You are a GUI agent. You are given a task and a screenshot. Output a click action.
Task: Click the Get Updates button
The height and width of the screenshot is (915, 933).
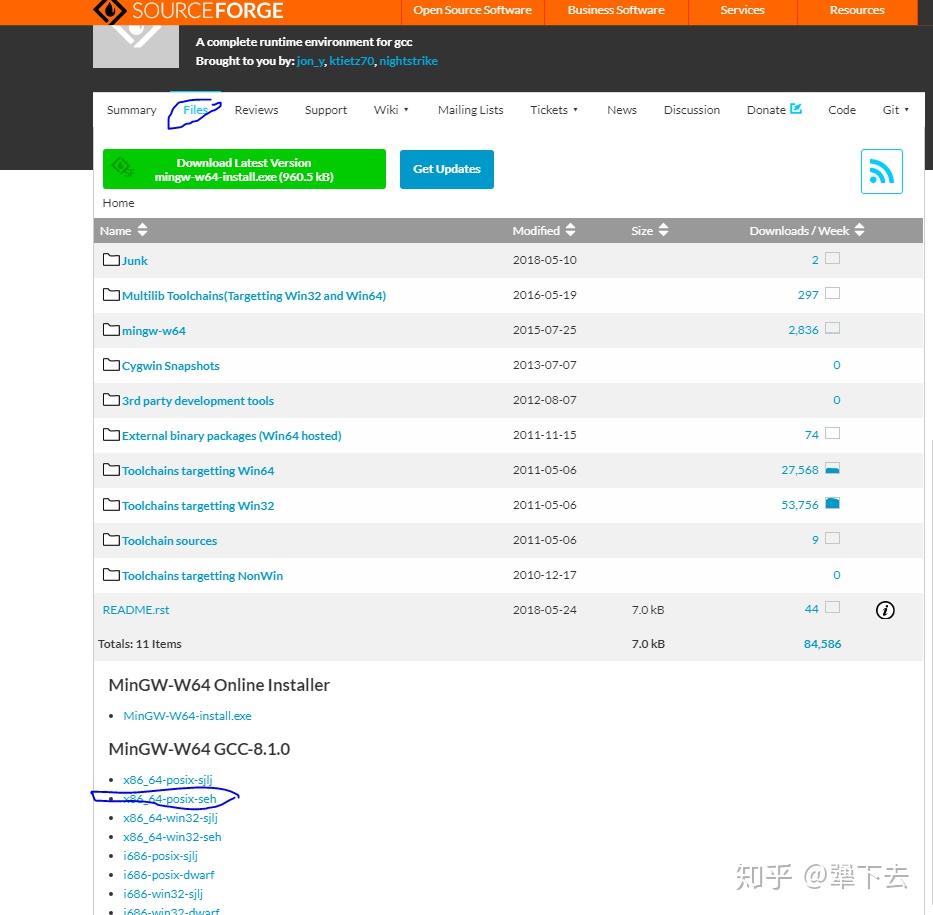446,170
